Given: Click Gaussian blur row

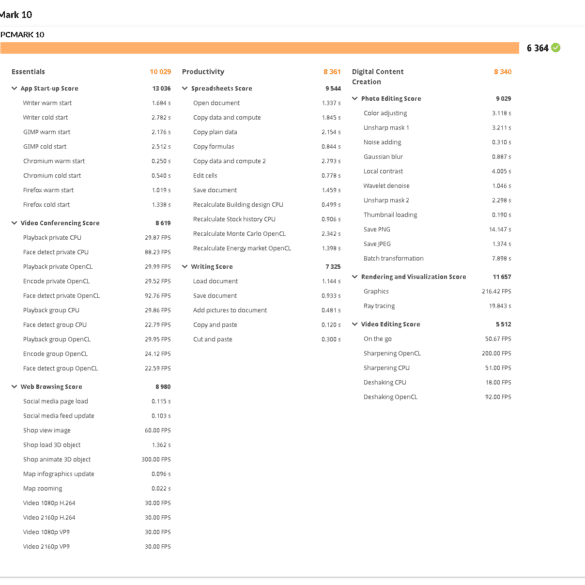Looking at the screenshot, I should coord(437,157).
